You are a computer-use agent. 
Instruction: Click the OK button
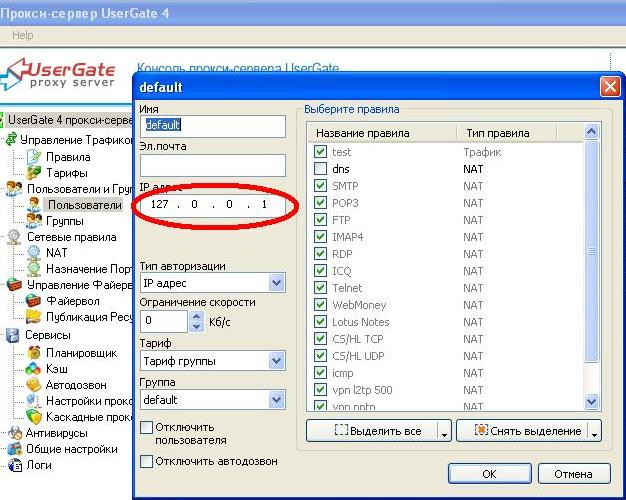[x=489, y=474]
